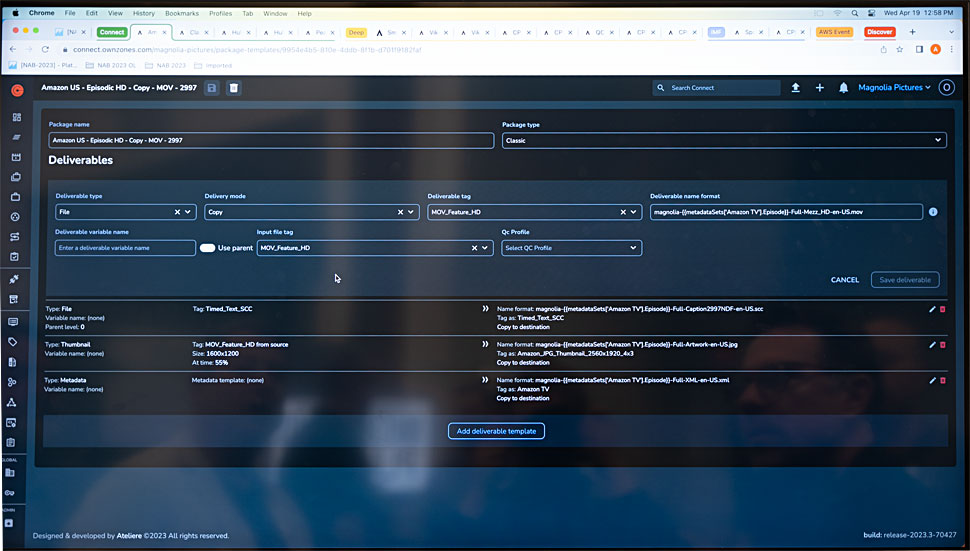
Task: Open the dashboard grid icon in sidebar
Action: coord(17,117)
